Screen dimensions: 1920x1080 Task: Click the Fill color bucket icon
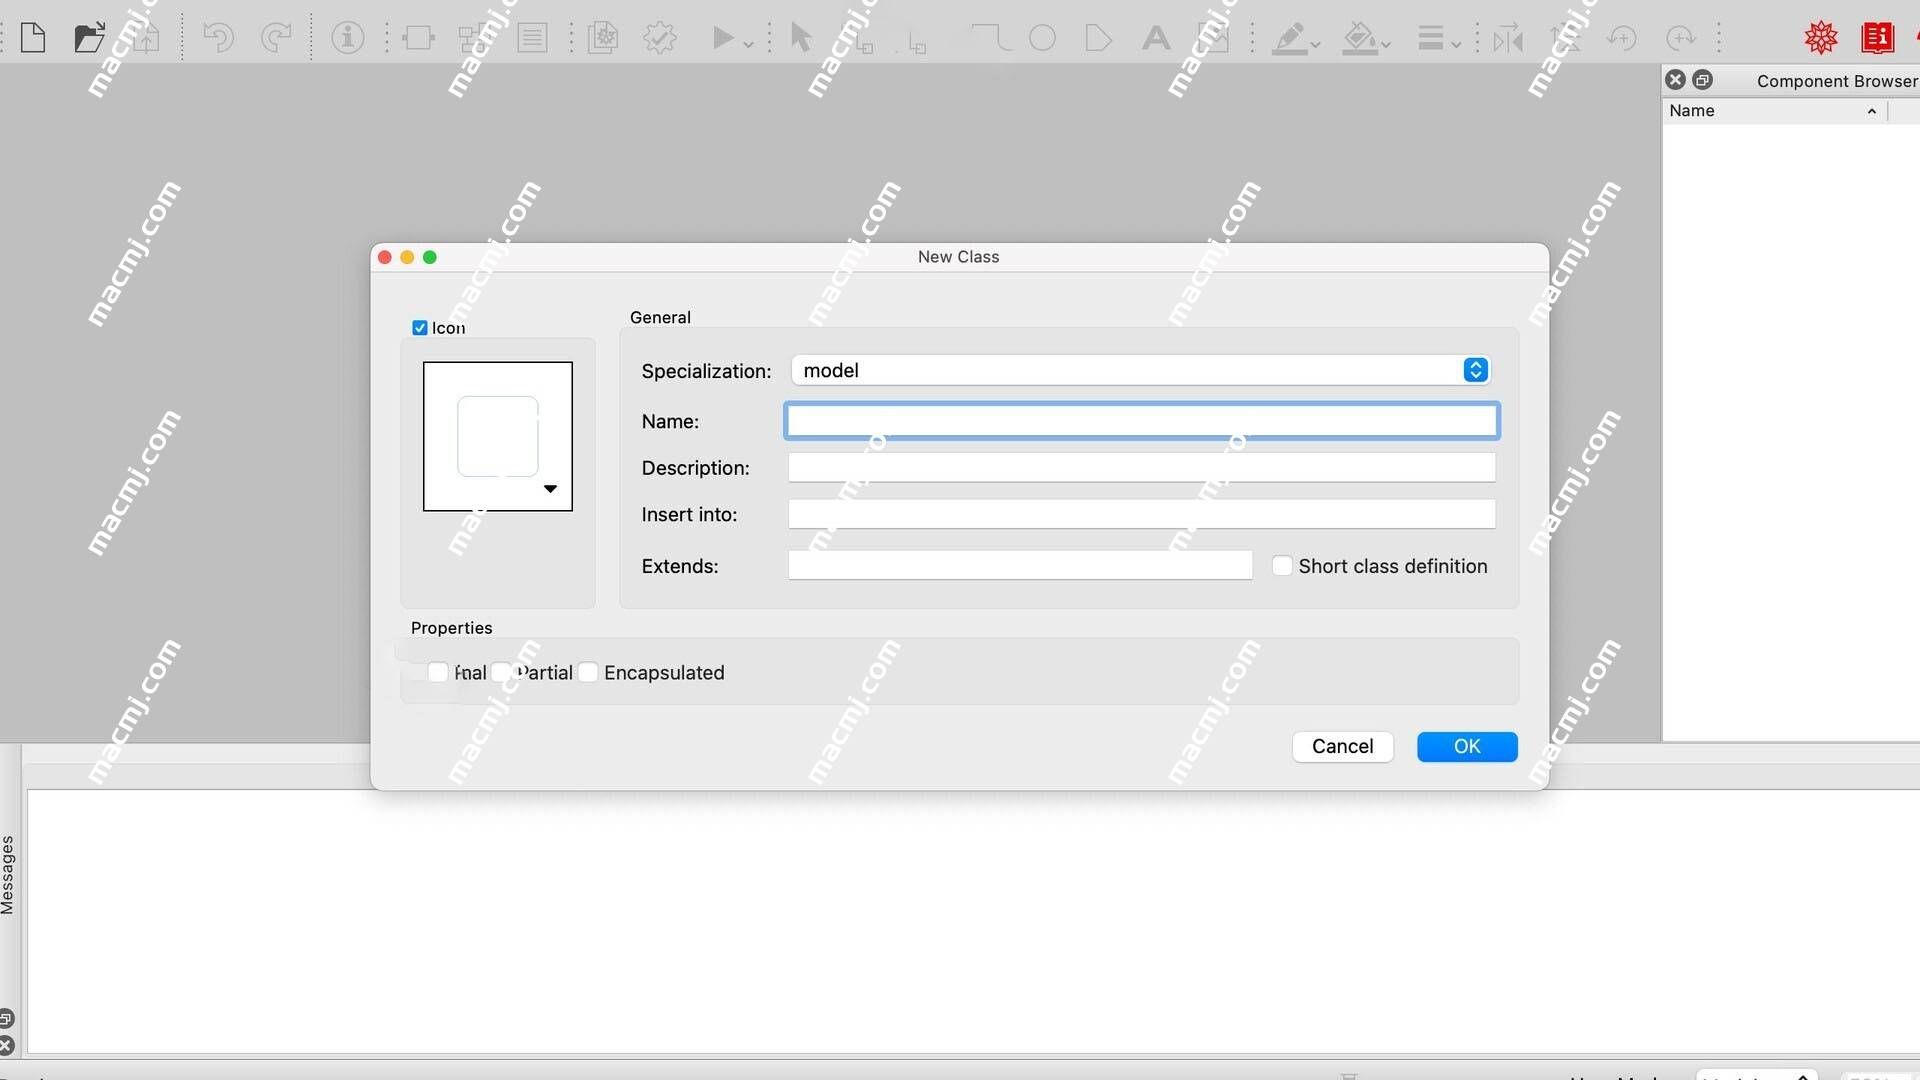(1360, 38)
